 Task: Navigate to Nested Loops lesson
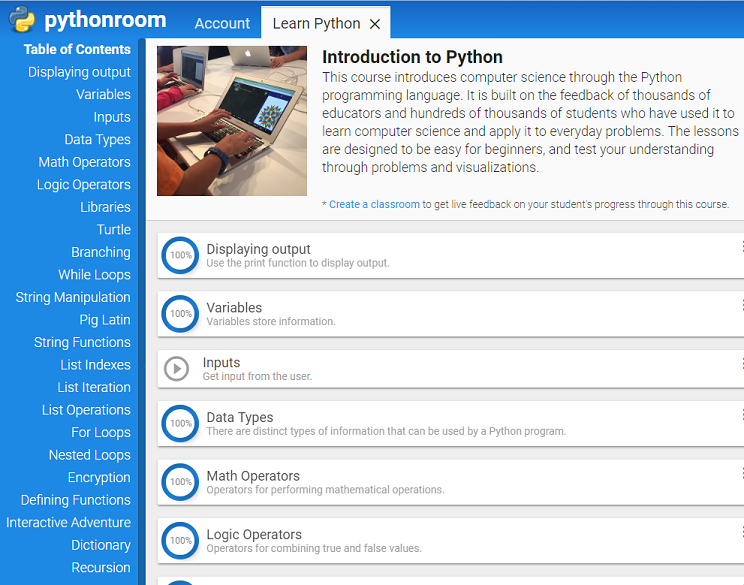(90, 455)
